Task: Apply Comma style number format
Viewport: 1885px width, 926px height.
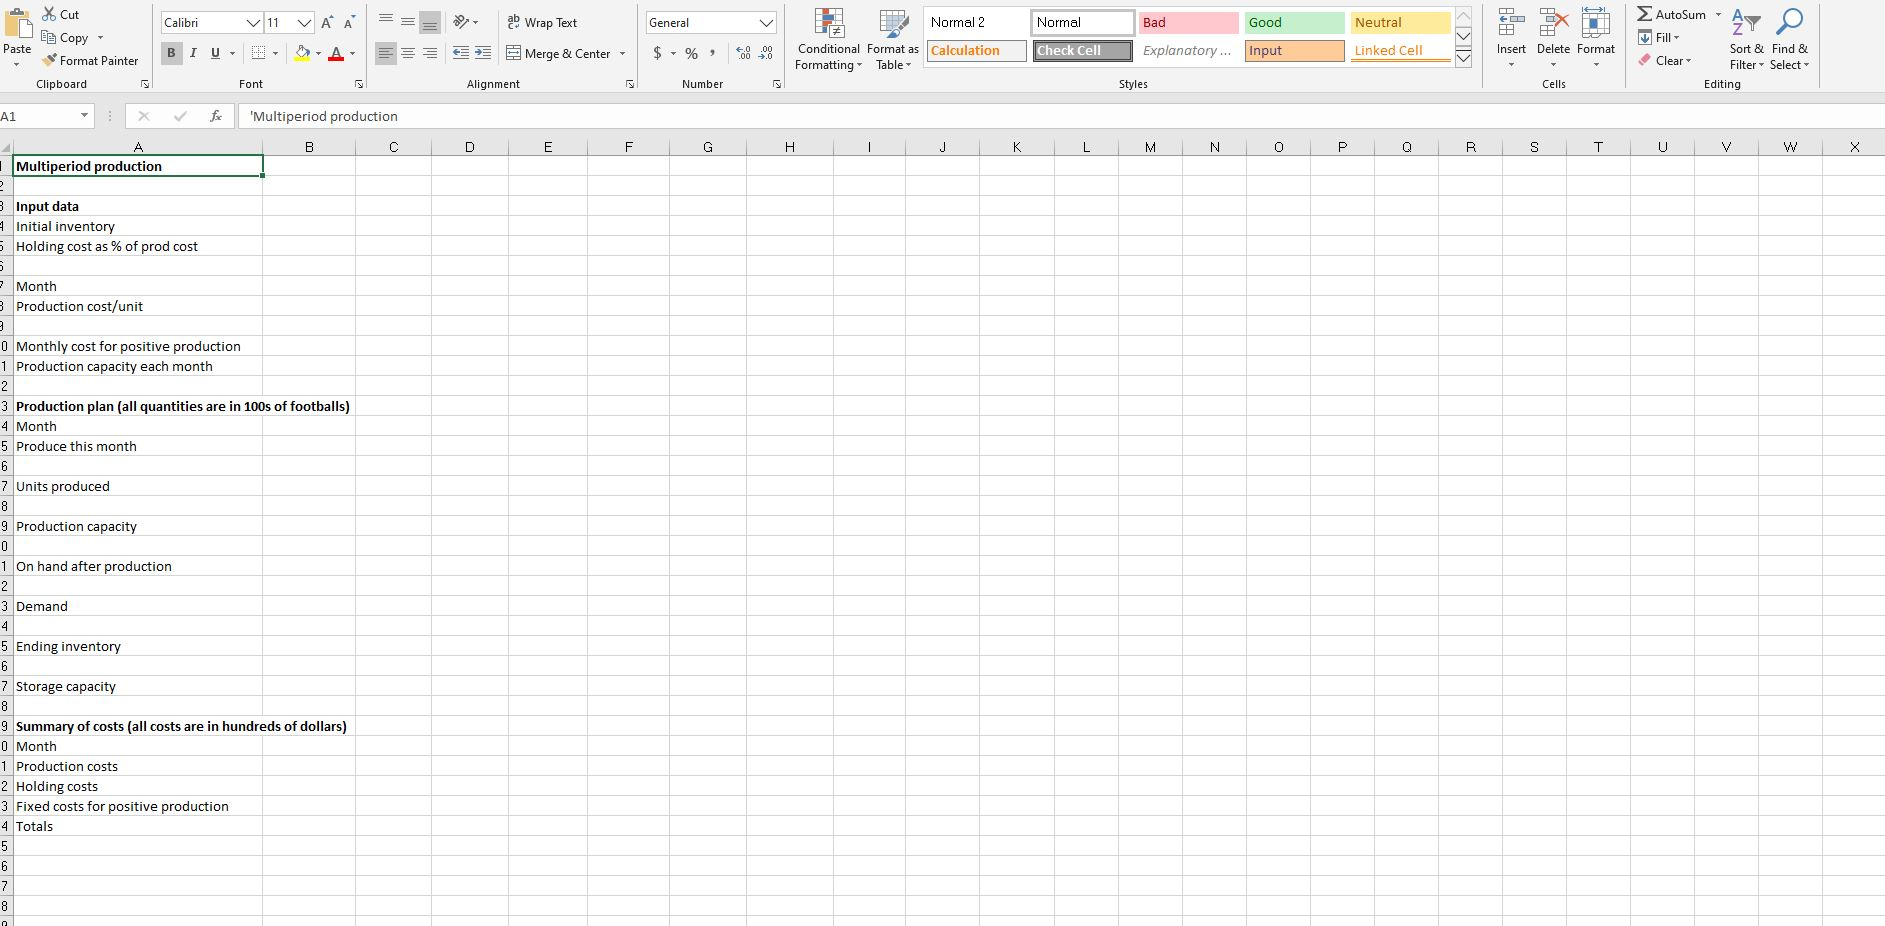Action: pos(712,53)
